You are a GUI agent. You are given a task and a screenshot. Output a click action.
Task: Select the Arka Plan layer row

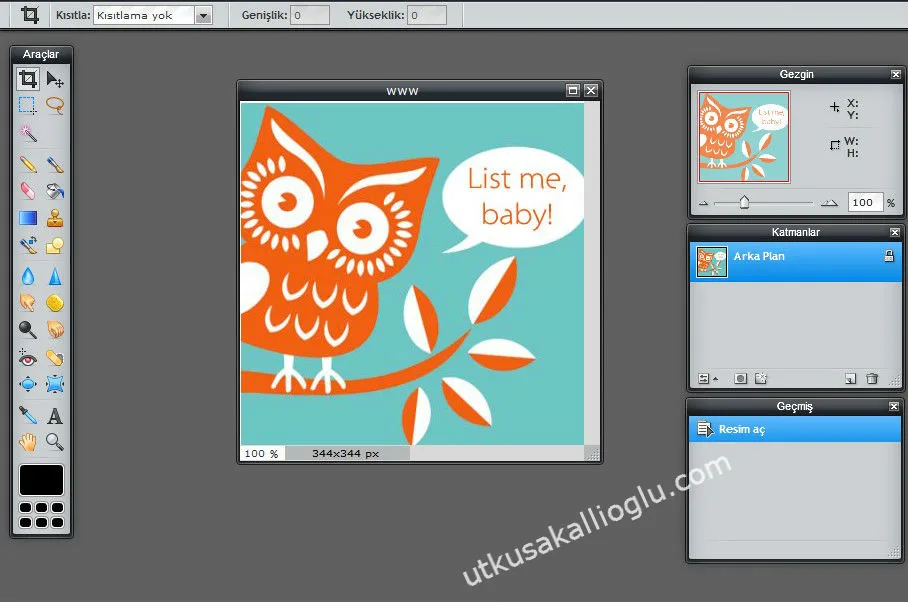pos(796,262)
